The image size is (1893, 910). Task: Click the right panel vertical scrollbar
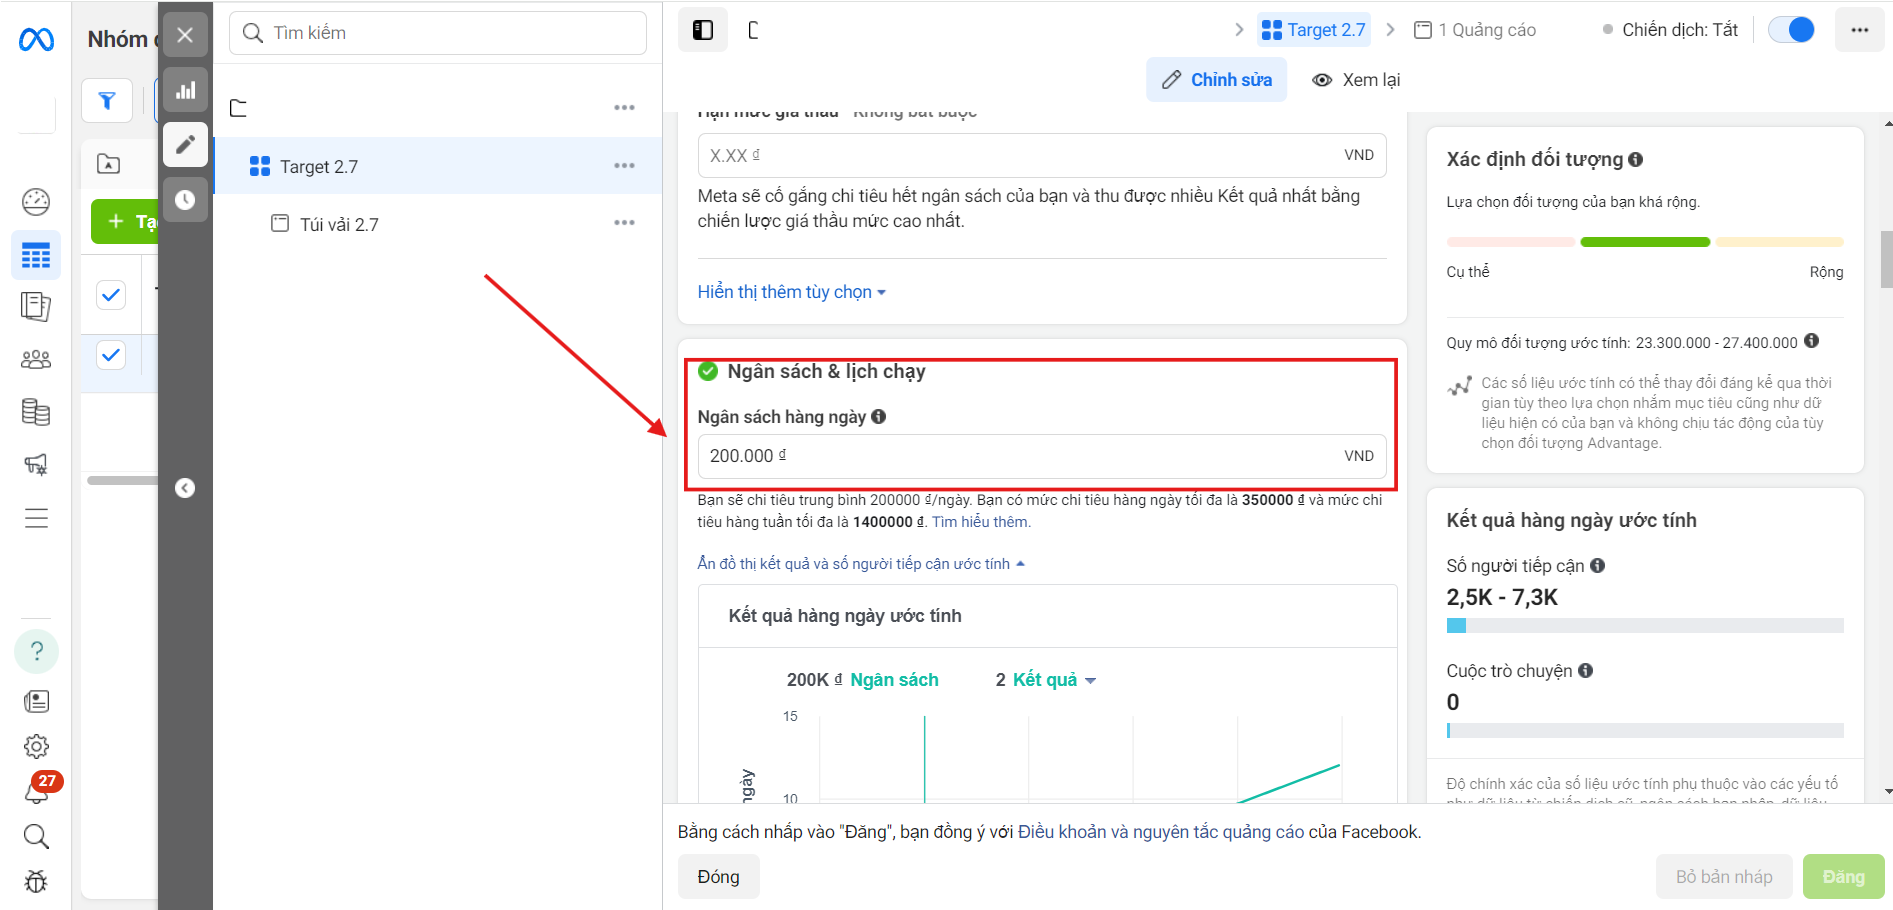coord(1886,260)
